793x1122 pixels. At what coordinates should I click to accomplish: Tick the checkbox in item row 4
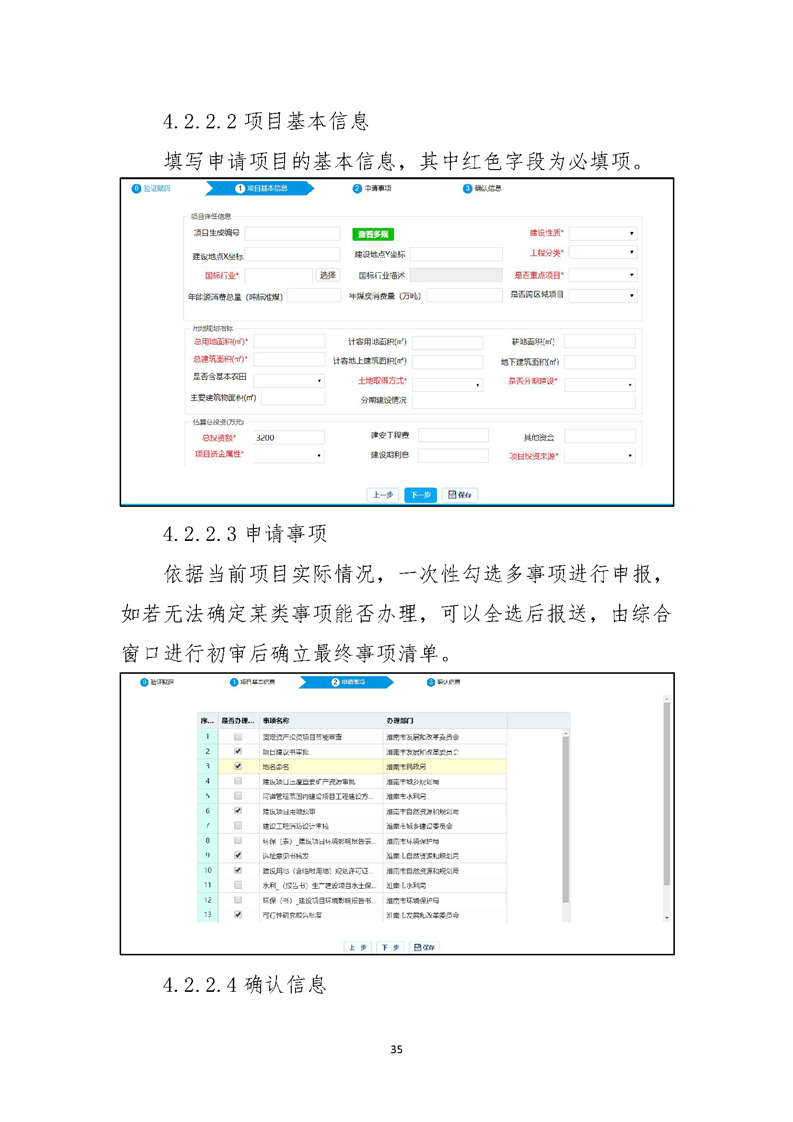click(x=238, y=781)
